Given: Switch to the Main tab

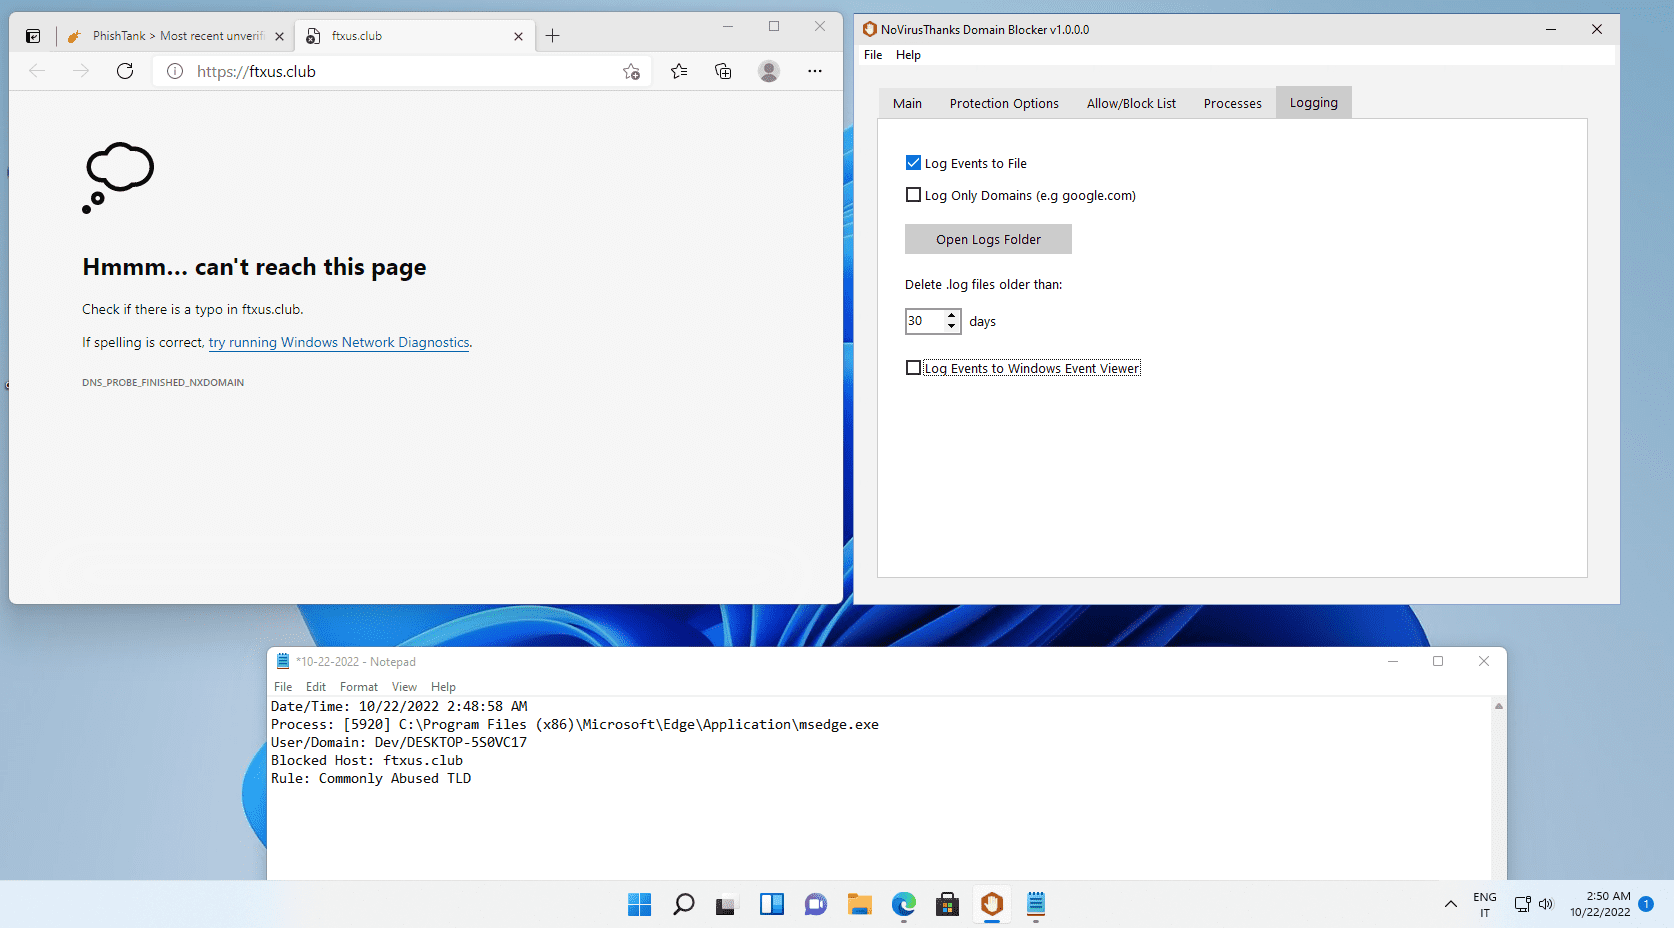Looking at the screenshot, I should click(x=907, y=103).
